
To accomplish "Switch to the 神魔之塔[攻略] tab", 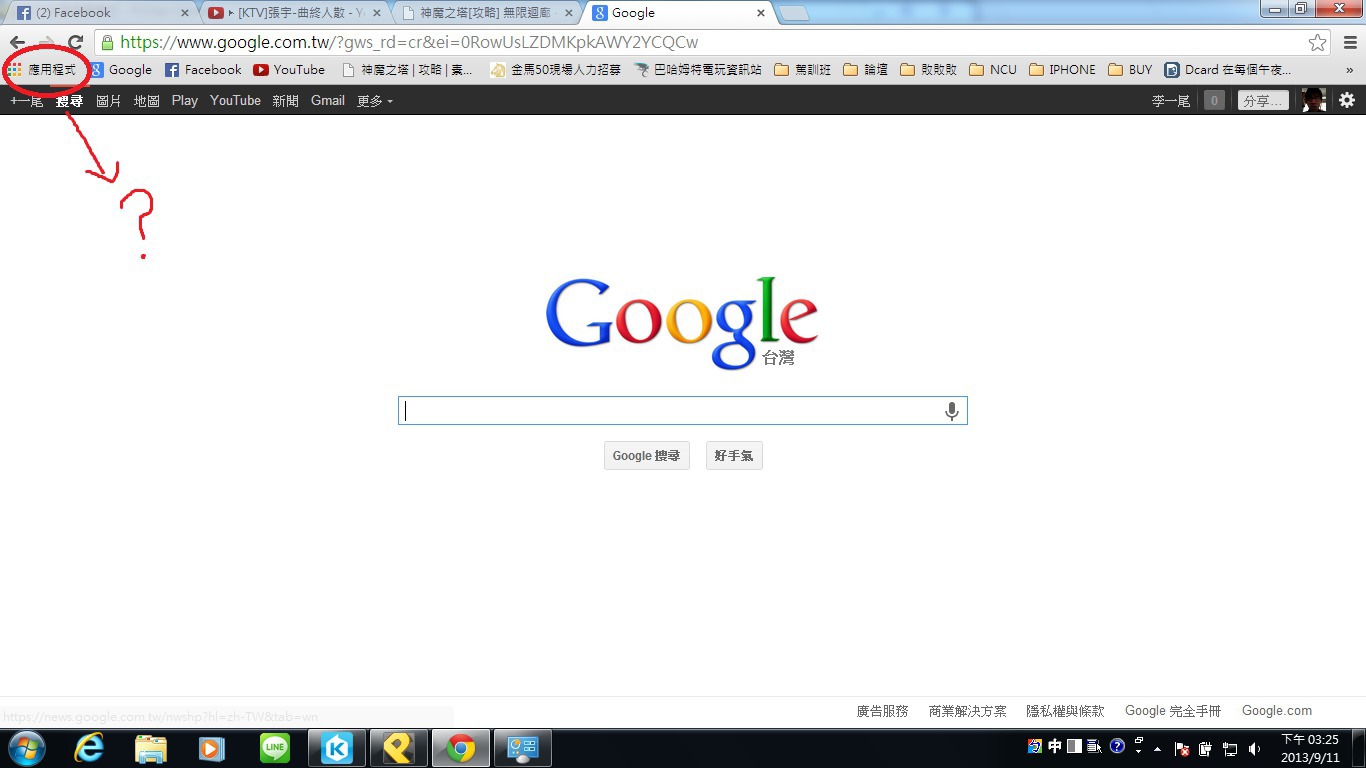I will coord(485,14).
